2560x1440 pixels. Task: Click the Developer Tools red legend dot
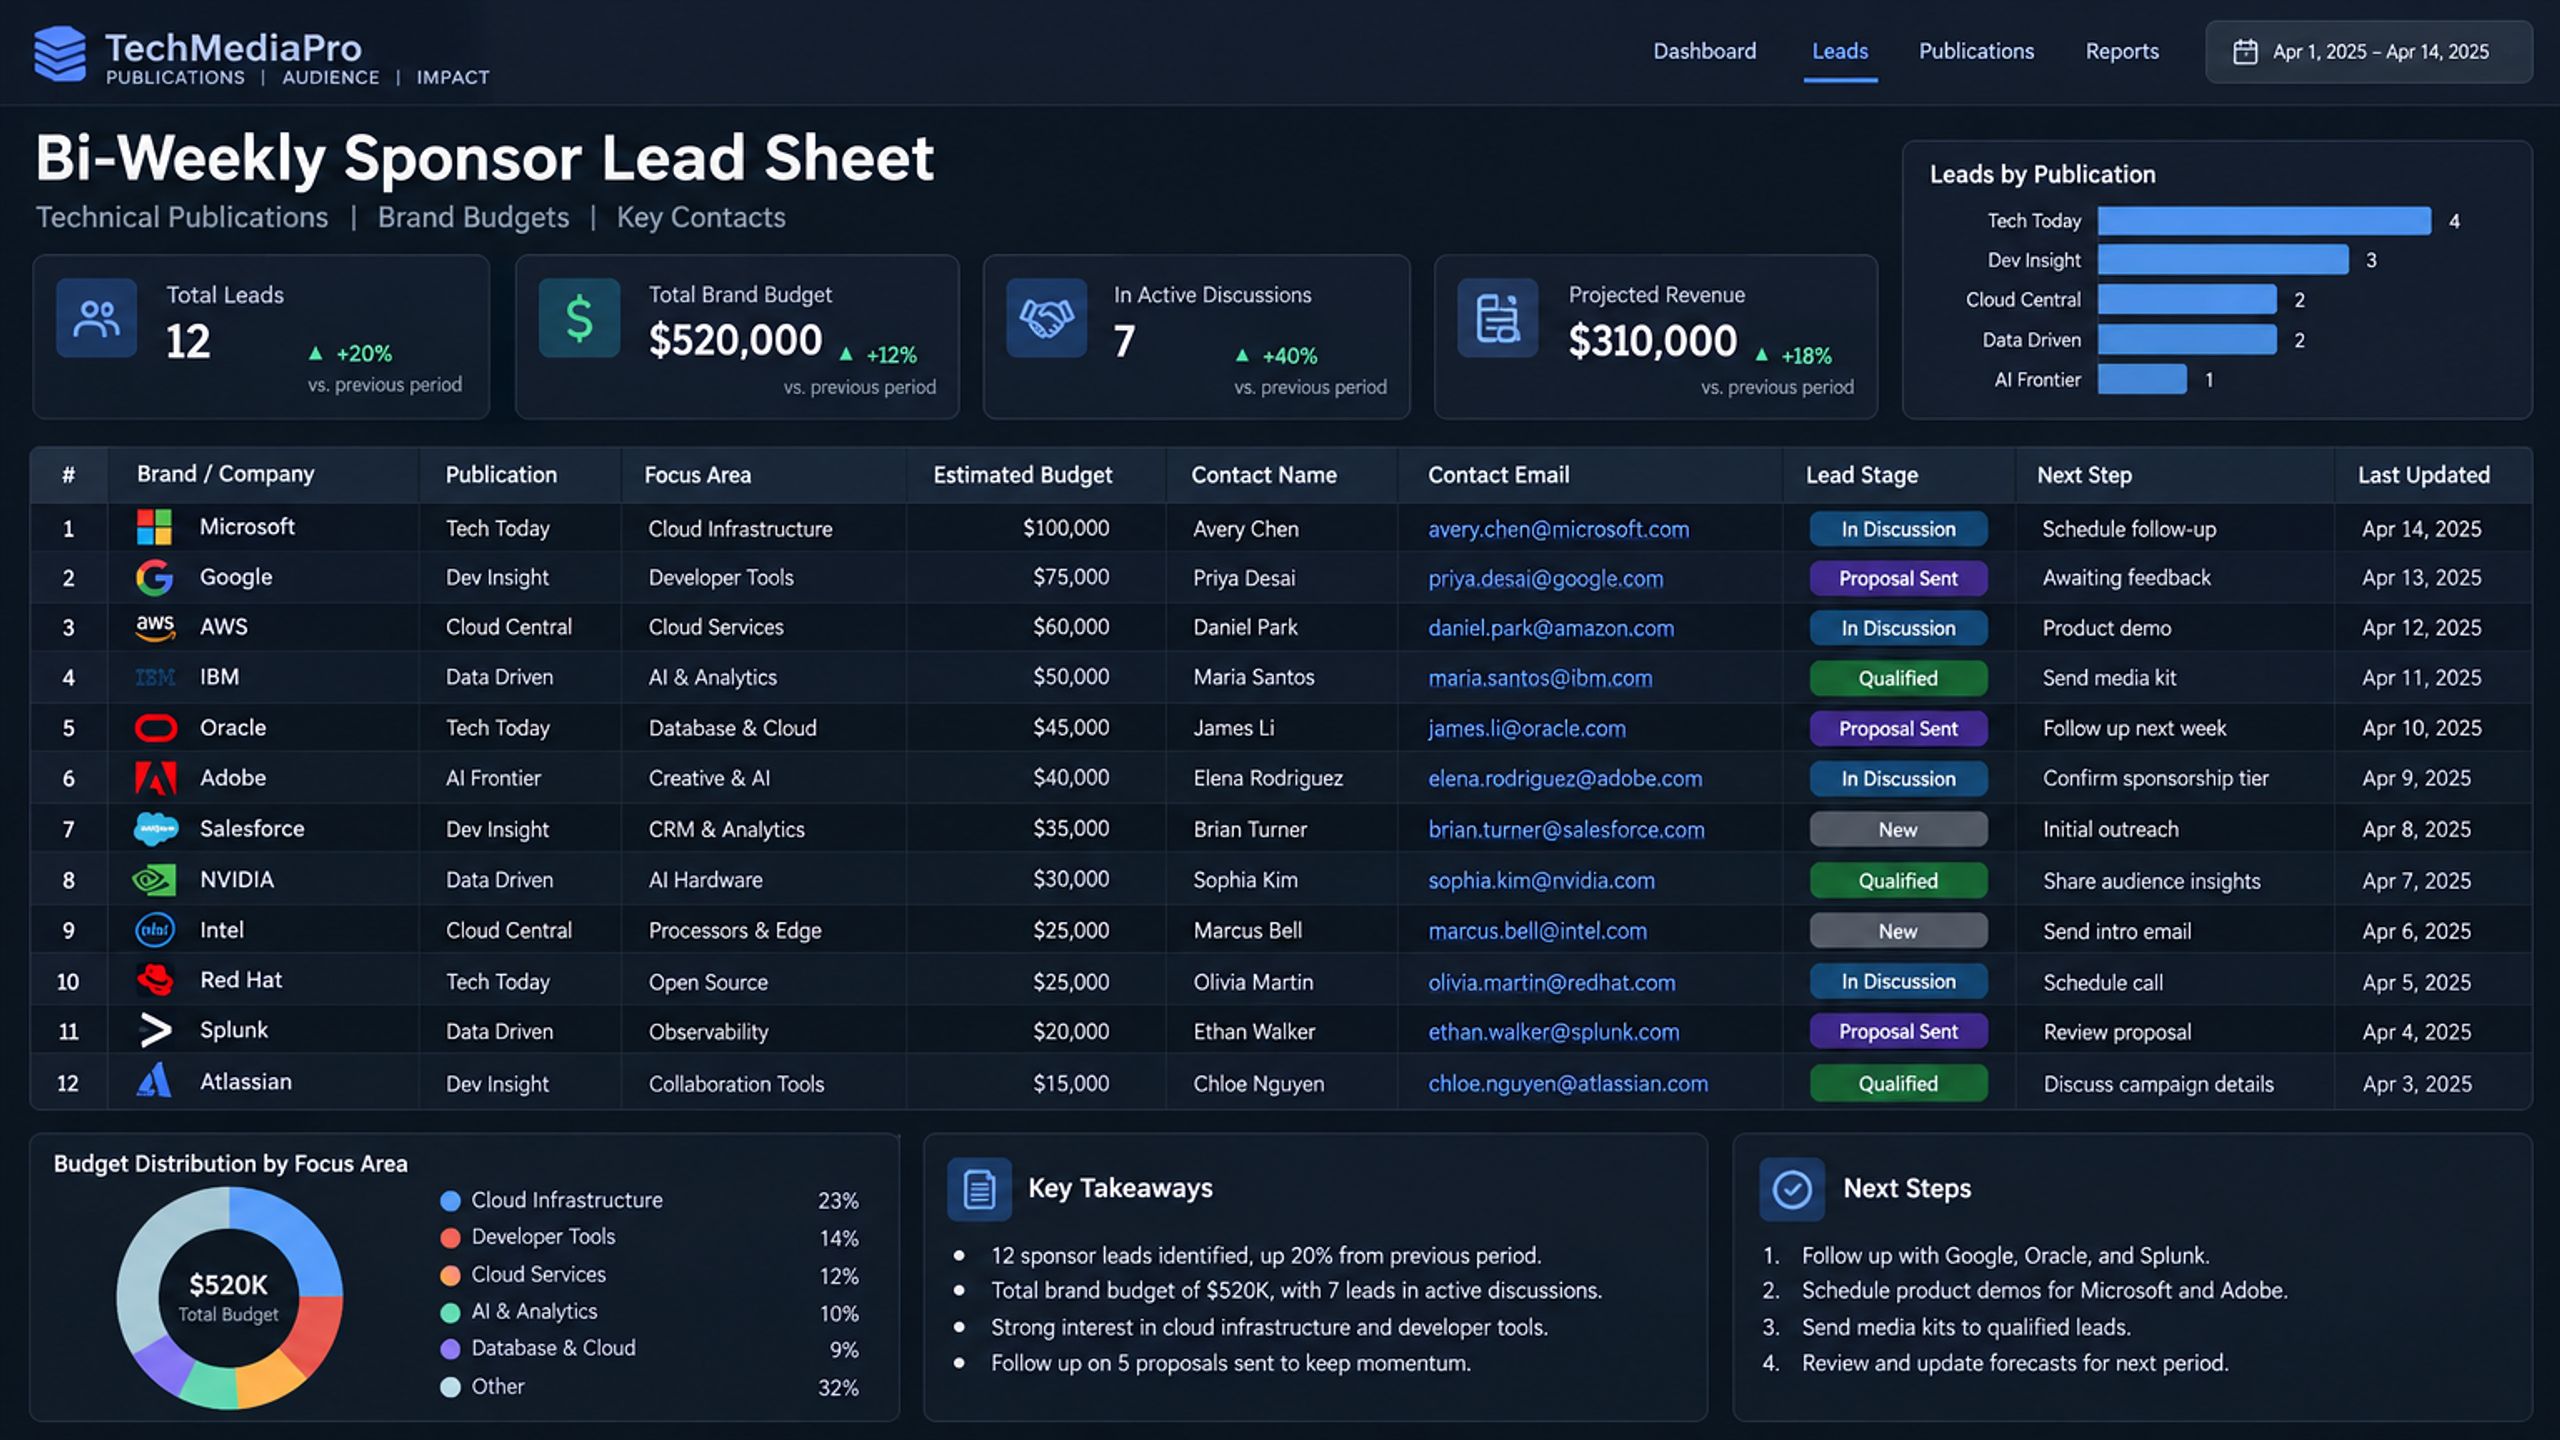[x=450, y=1238]
